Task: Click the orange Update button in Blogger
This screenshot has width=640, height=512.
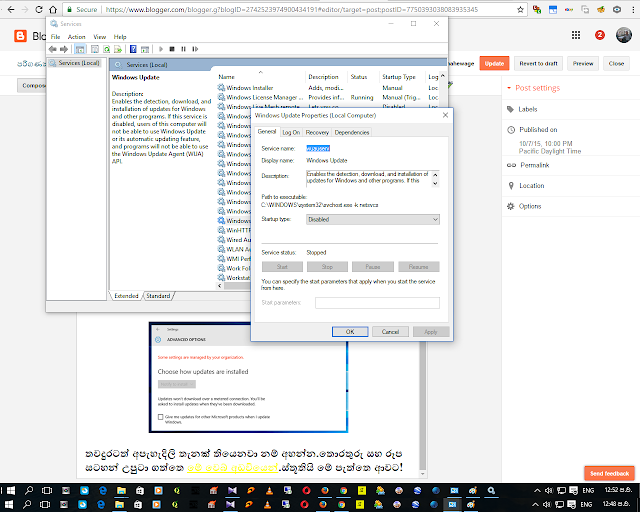Action: [494, 63]
